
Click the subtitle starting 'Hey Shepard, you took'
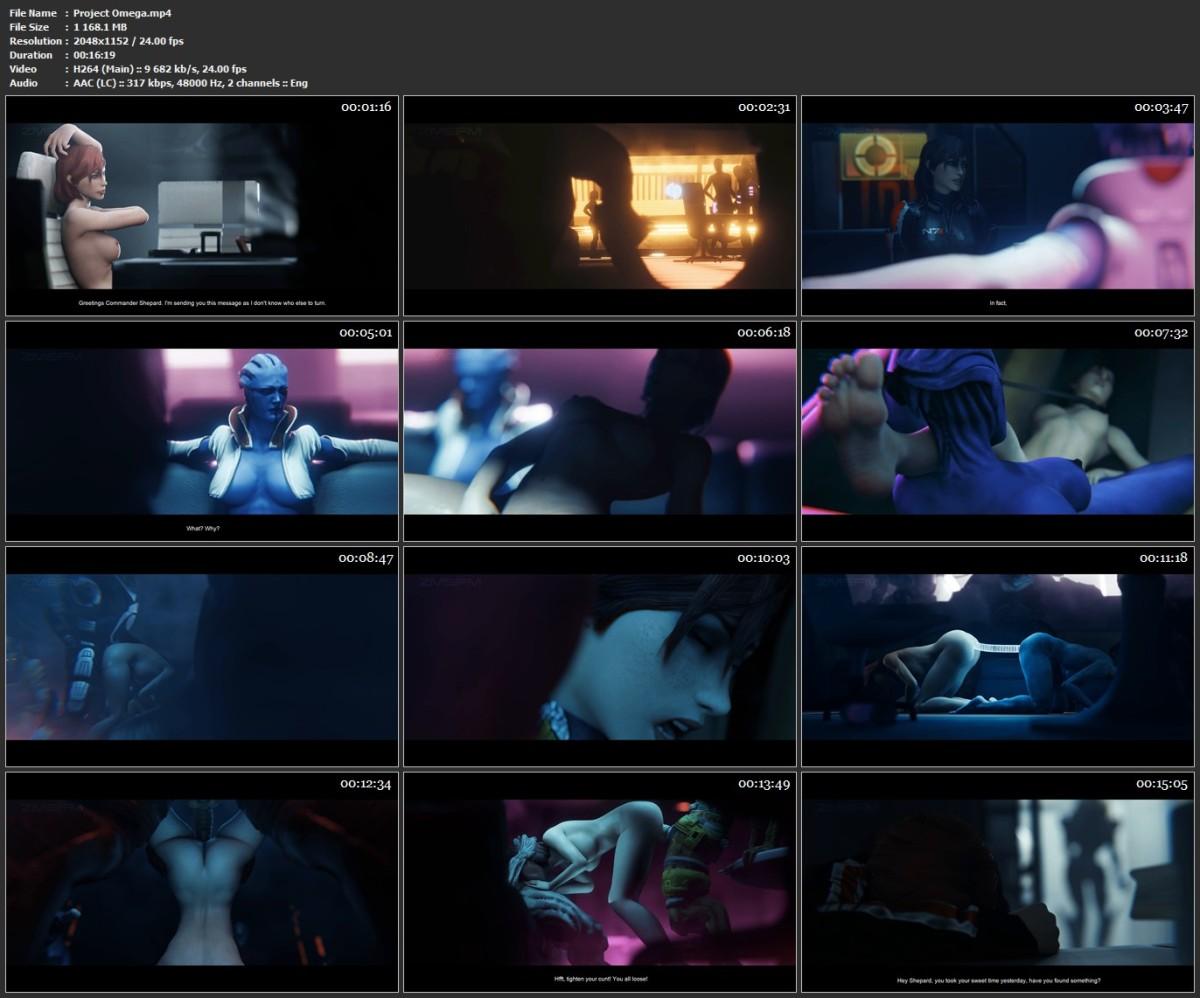(x=997, y=979)
